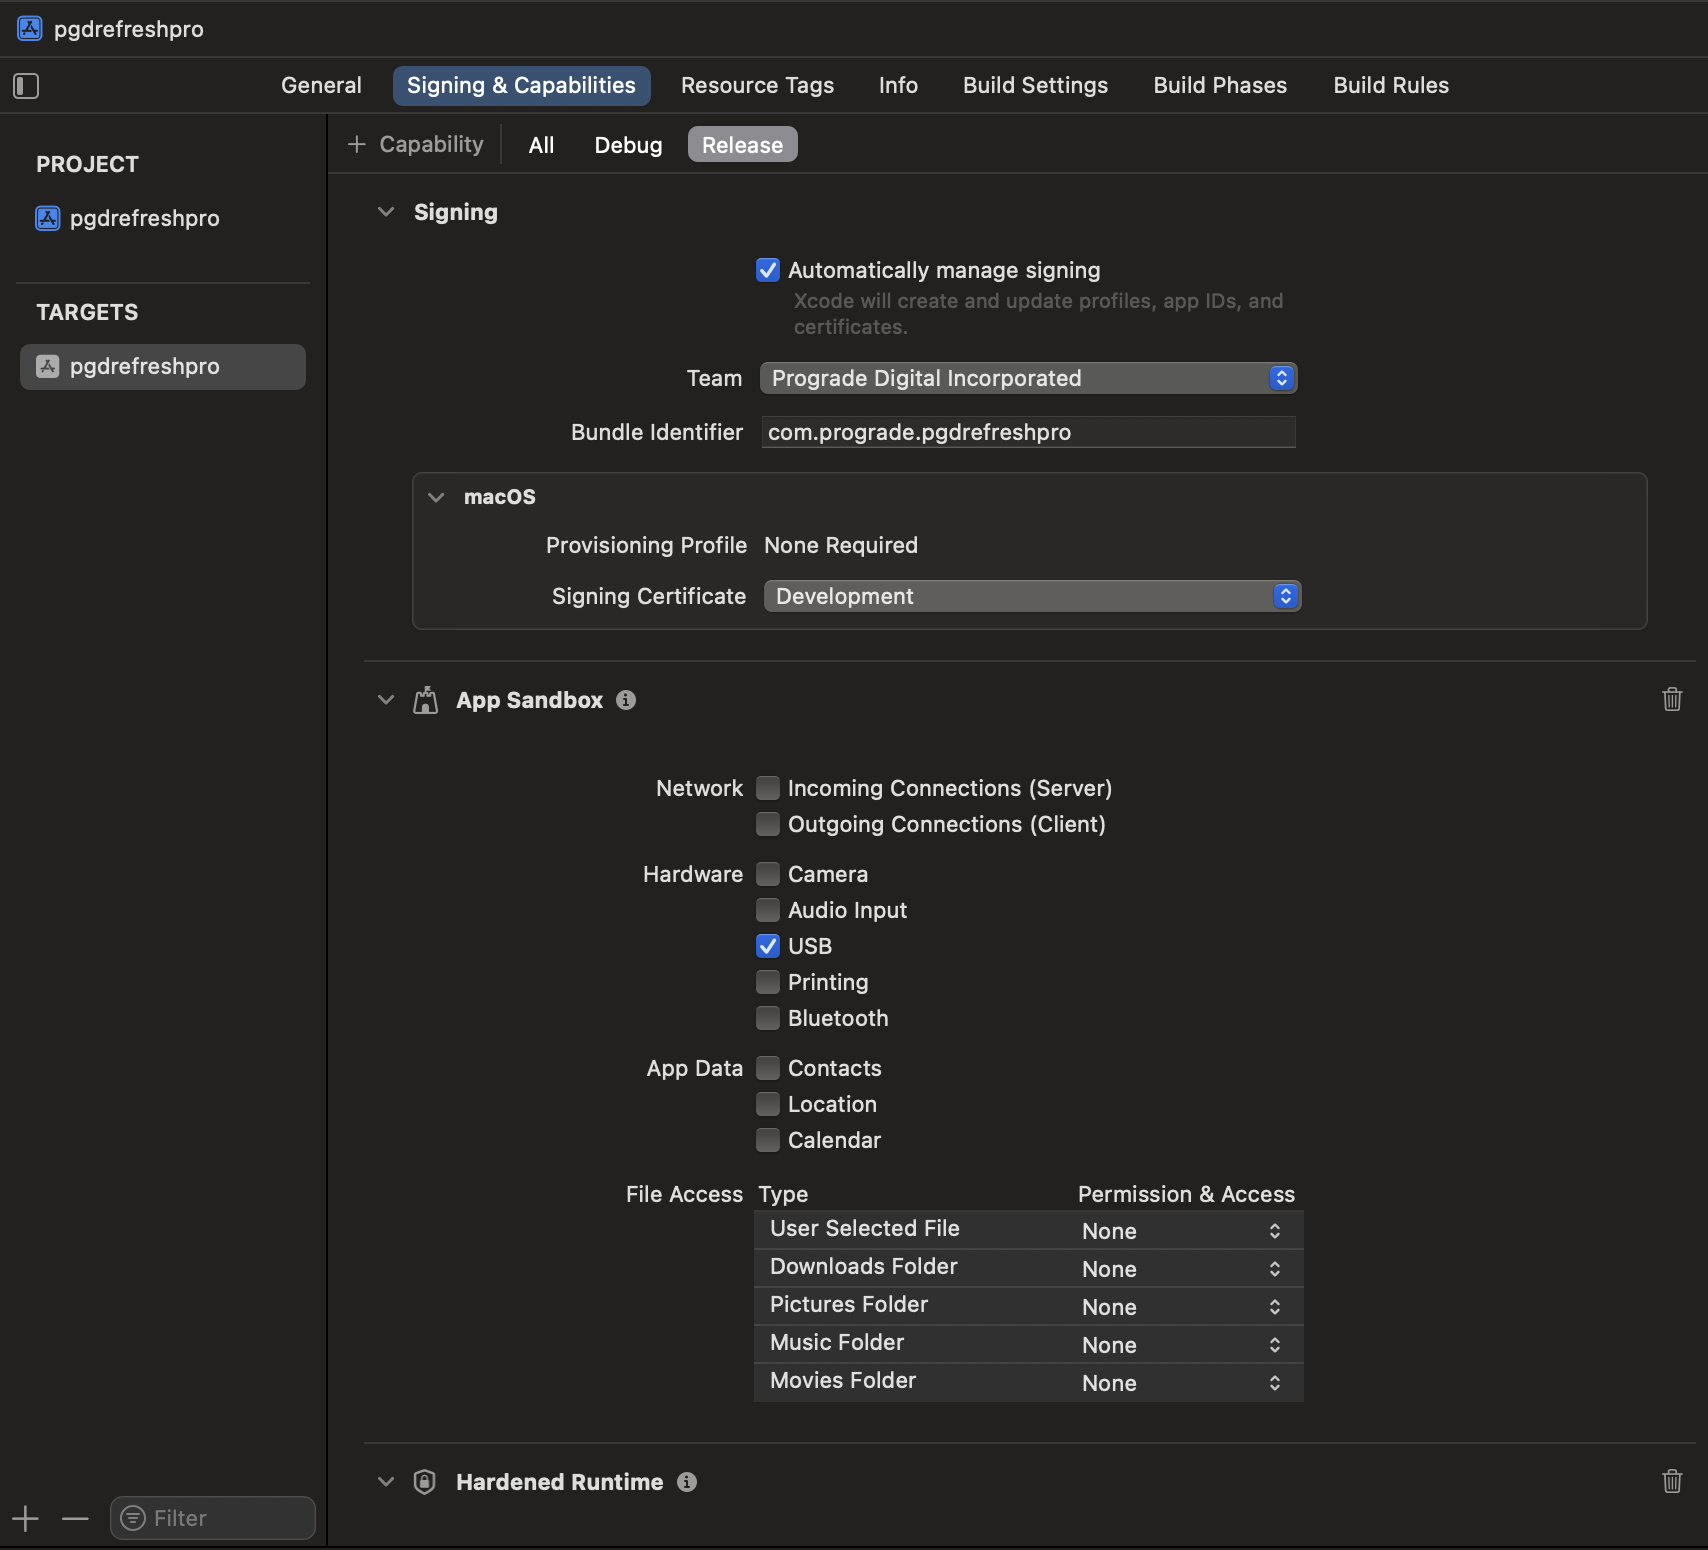Click the Type column header

[x=783, y=1194]
